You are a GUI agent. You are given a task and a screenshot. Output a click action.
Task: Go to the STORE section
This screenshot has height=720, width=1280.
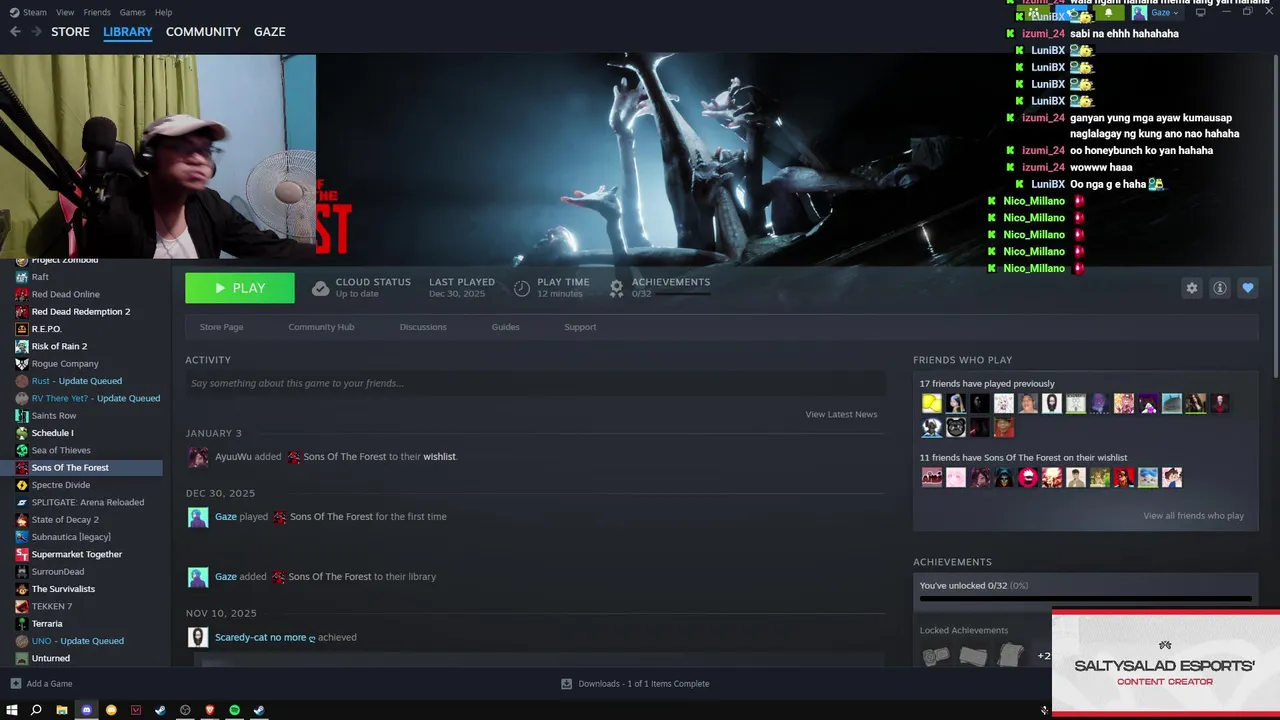(70, 32)
